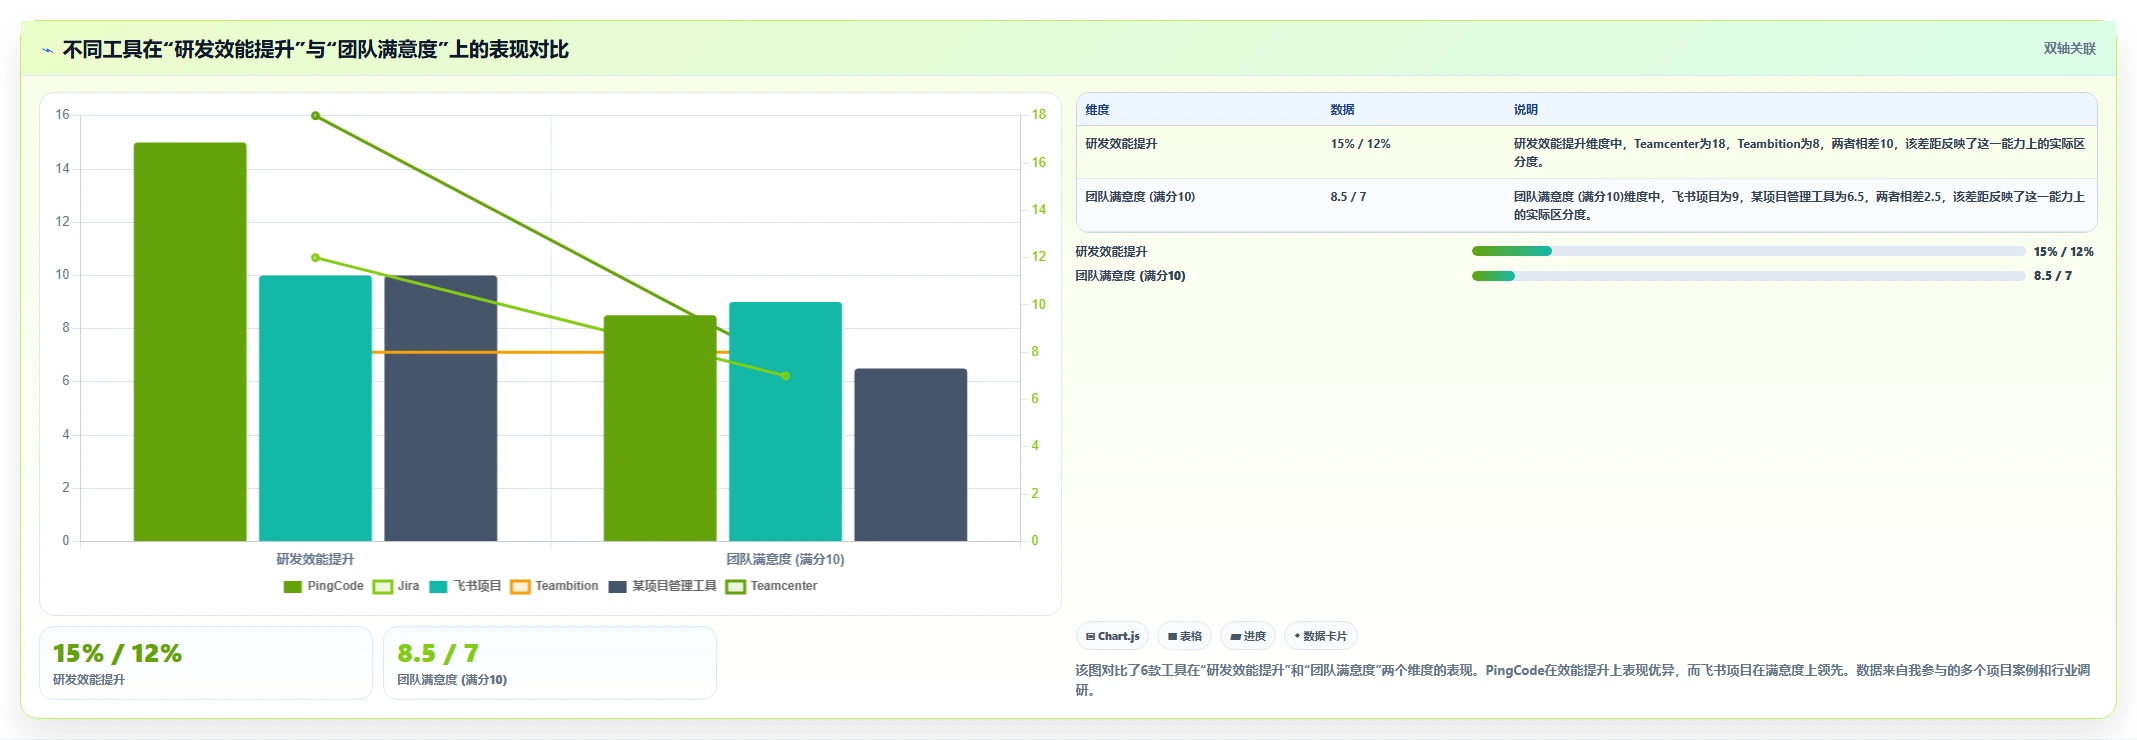
Task: Click the Jira line end point near 7
Action: pos(785,376)
